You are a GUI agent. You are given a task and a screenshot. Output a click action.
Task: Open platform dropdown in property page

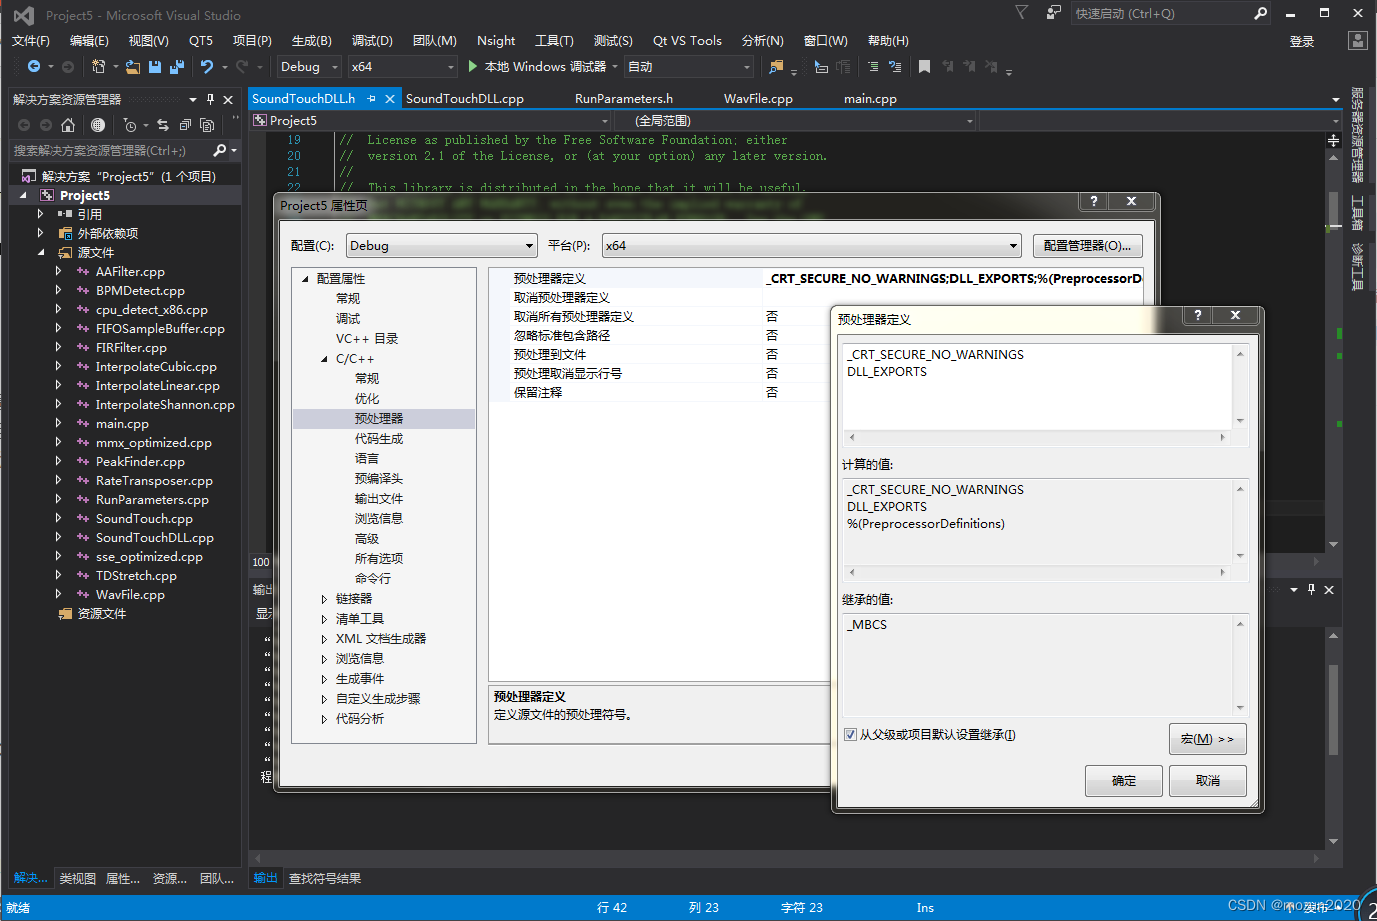[x=811, y=246]
